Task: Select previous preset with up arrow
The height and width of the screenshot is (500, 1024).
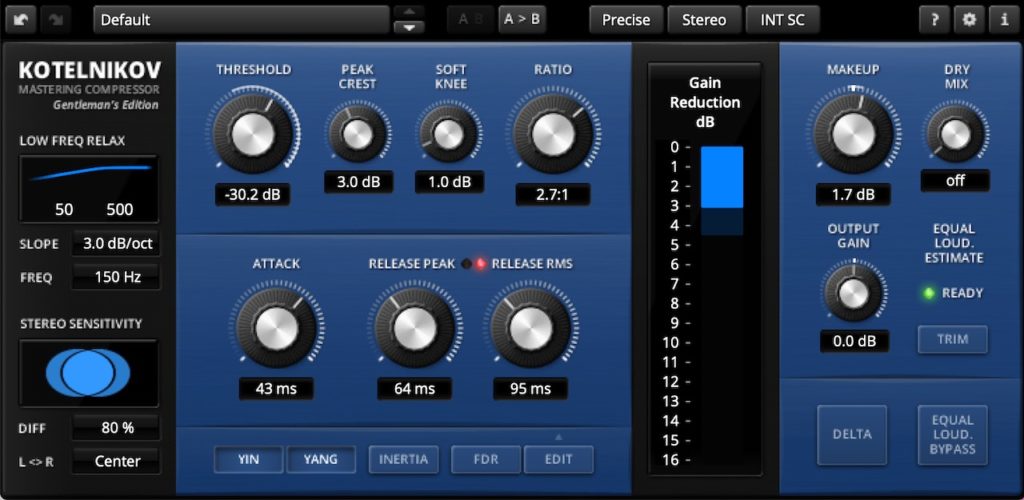Action: 409,12
